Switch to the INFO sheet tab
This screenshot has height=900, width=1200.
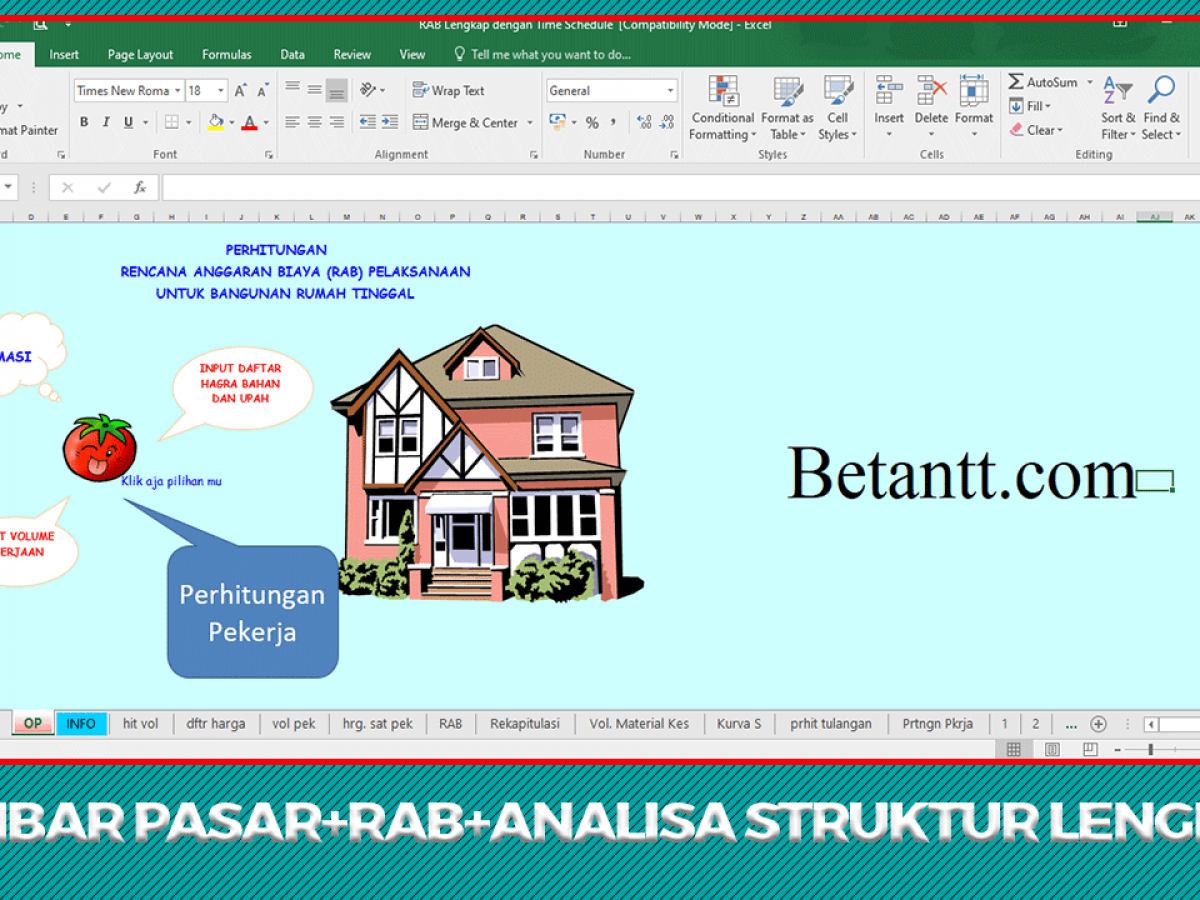click(x=82, y=724)
